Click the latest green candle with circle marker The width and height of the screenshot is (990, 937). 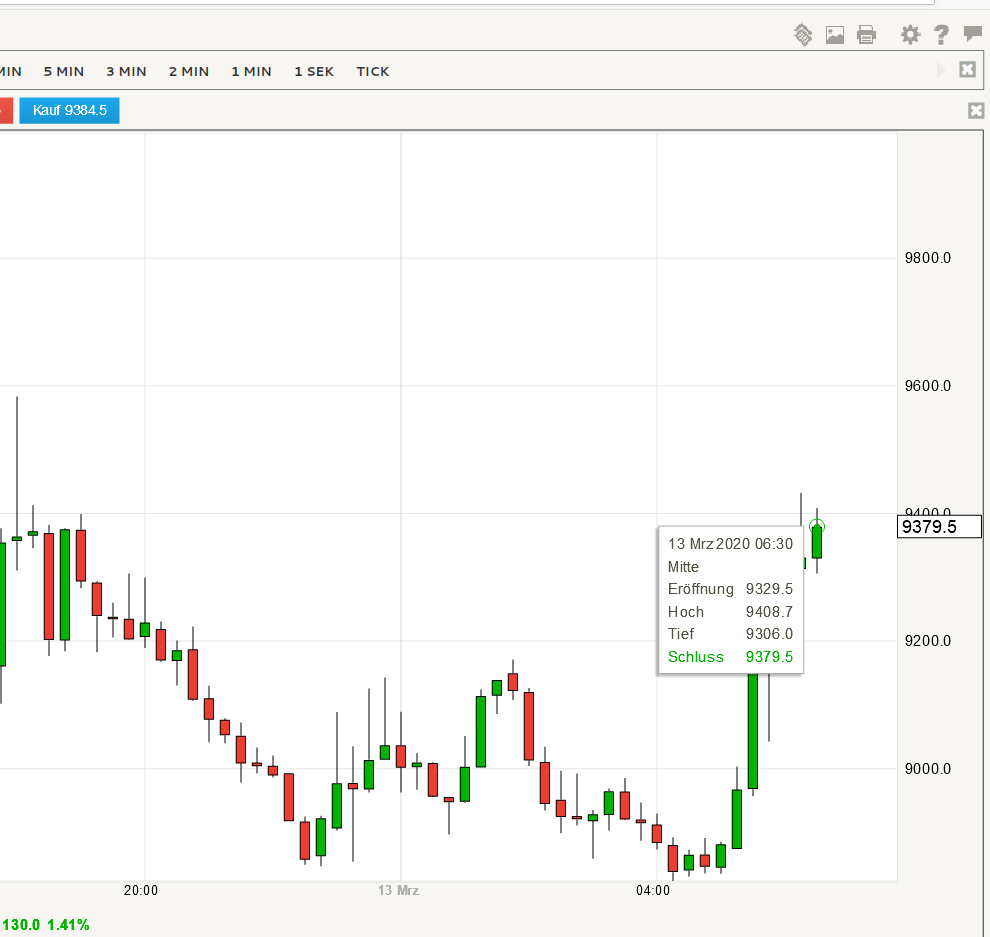point(817,541)
